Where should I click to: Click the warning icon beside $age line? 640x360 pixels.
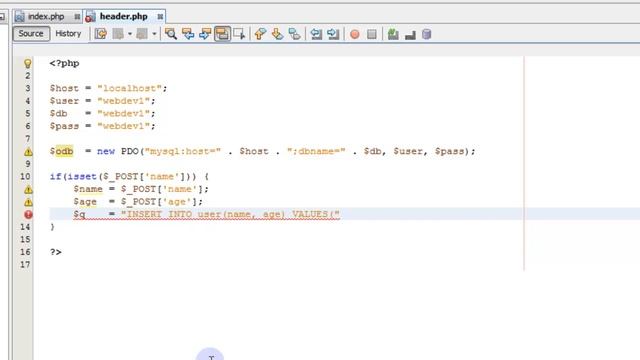[x=28, y=202]
